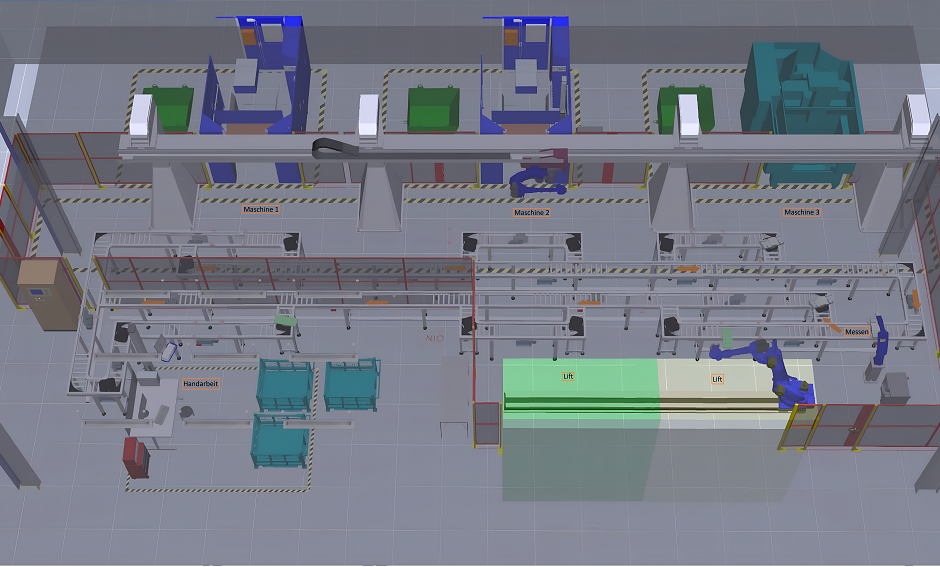Click the Messen station label
This screenshot has height=567, width=940.
tap(857, 331)
